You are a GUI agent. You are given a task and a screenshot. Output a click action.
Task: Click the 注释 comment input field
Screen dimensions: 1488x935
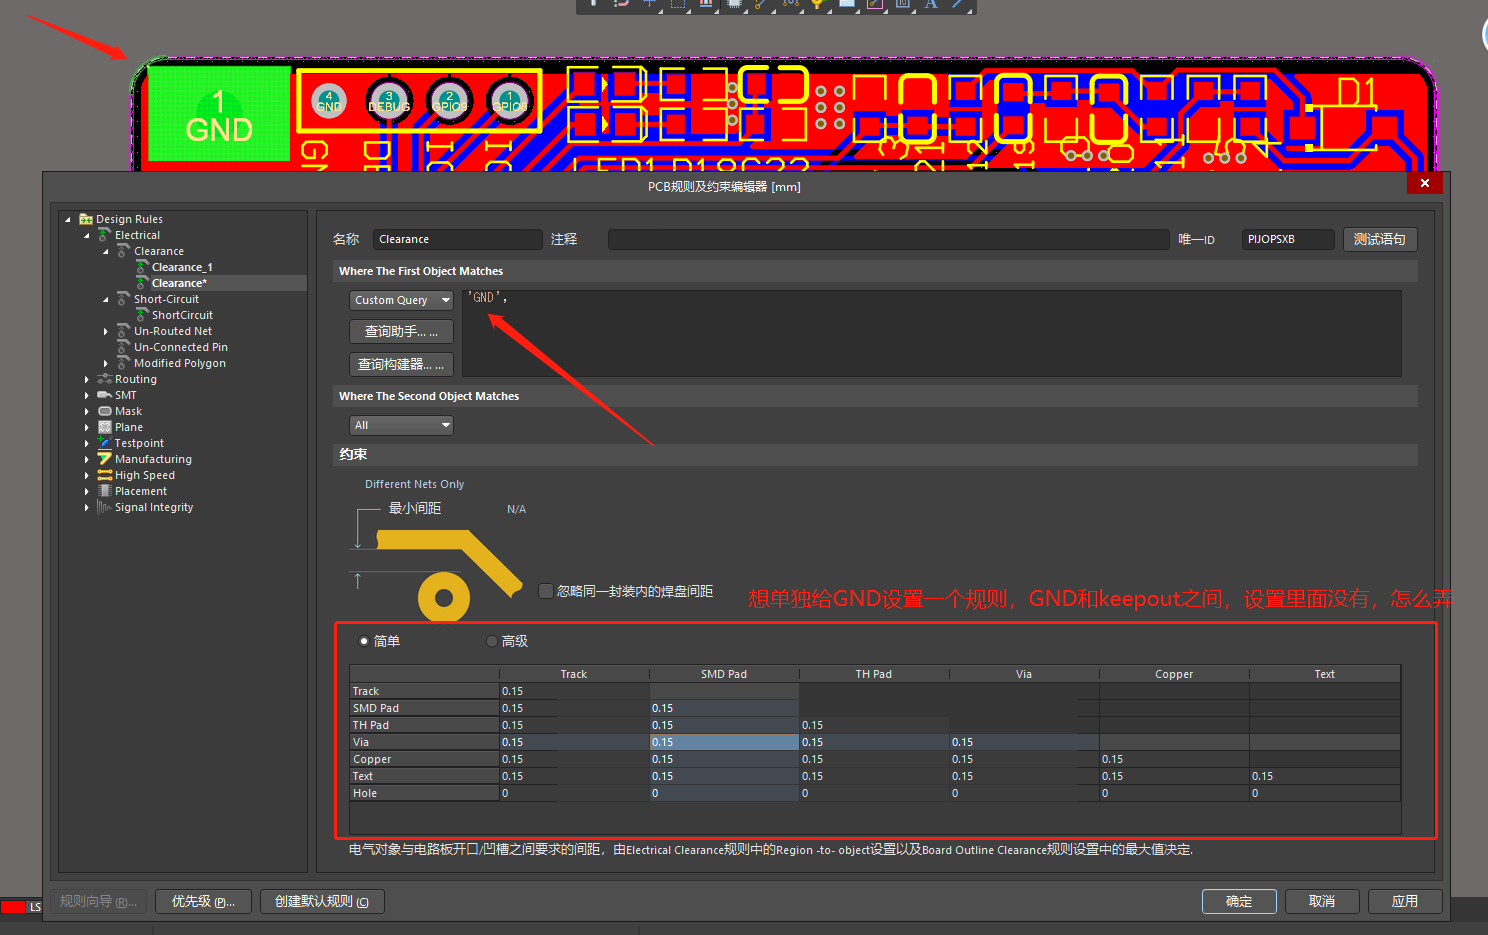point(889,239)
